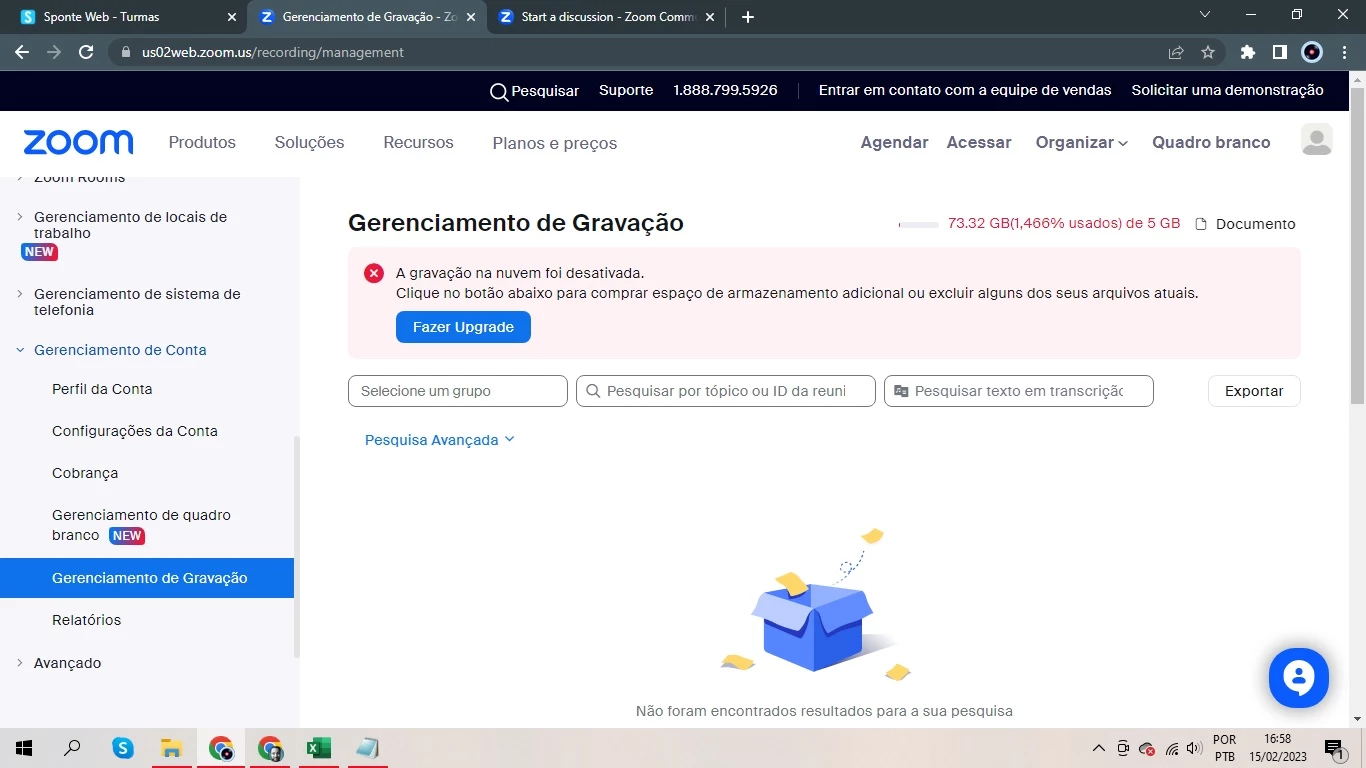Image resolution: width=1366 pixels, height=768 pixels.
Task: Open Produtos menu
Action: 202,142
